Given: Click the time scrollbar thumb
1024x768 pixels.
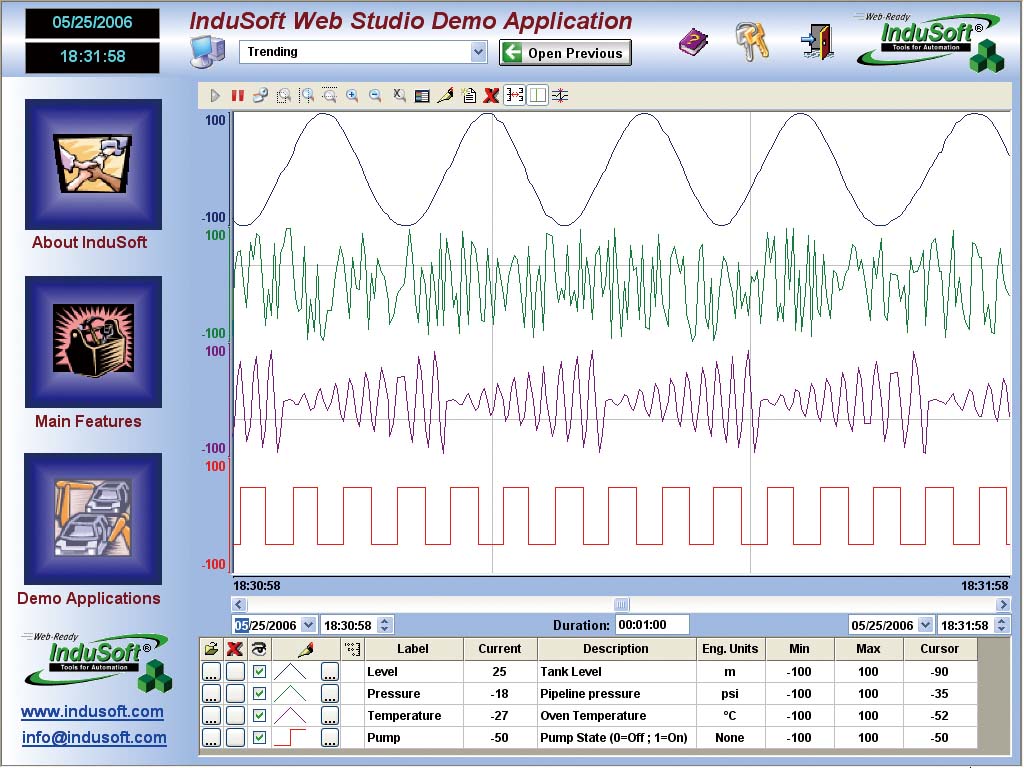Looking at the screenshot, I should coord(621,605).
